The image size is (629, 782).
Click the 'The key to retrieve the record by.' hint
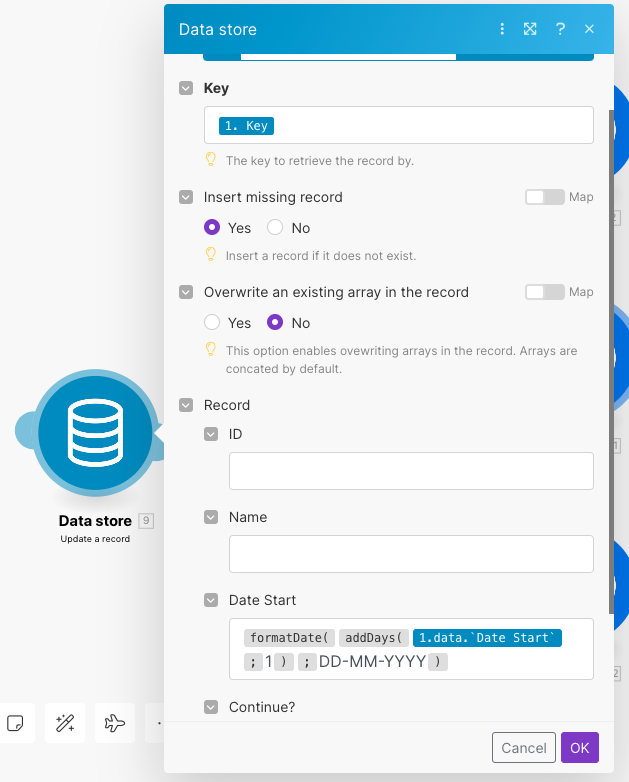coord(320,161)
